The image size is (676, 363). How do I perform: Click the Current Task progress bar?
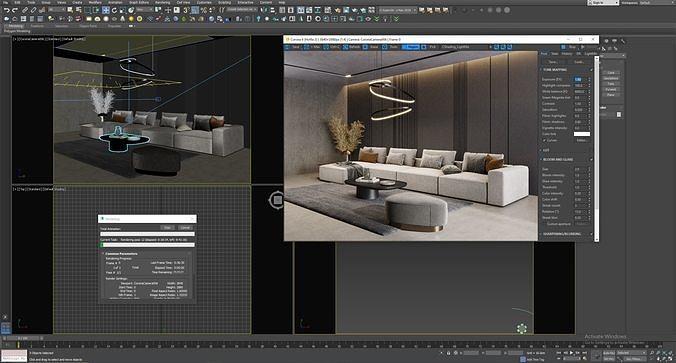pos(147,244)
